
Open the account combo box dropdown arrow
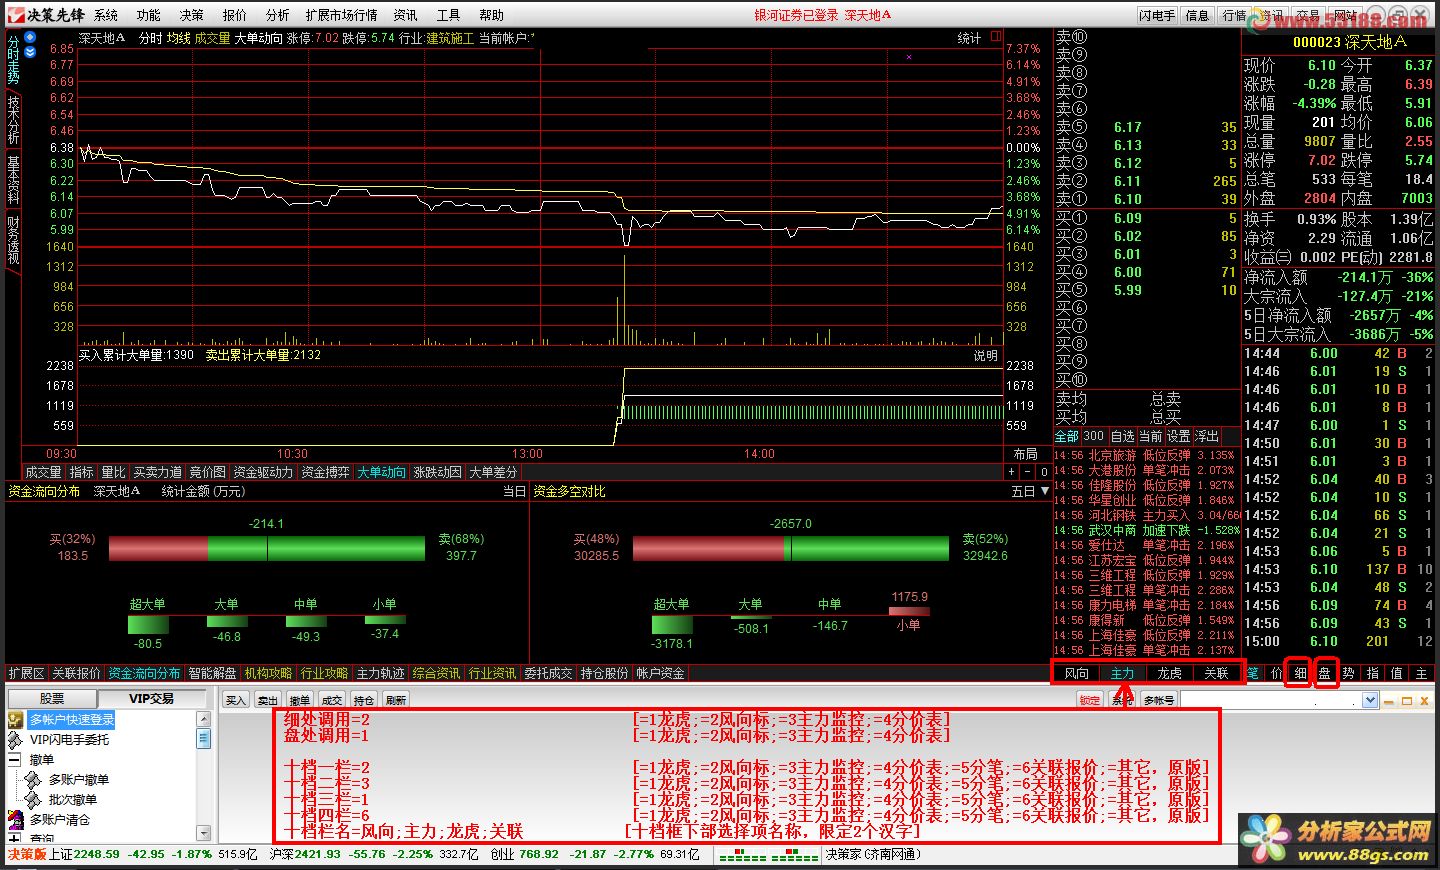coord(1370,700)
